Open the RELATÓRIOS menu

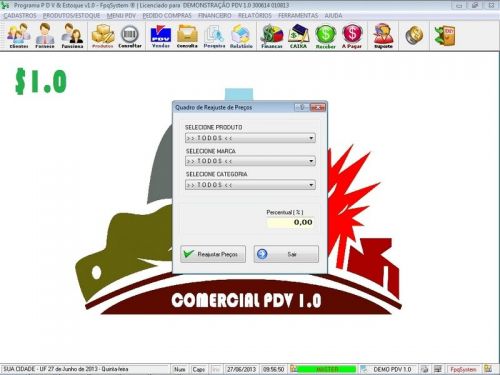(255, 16)
